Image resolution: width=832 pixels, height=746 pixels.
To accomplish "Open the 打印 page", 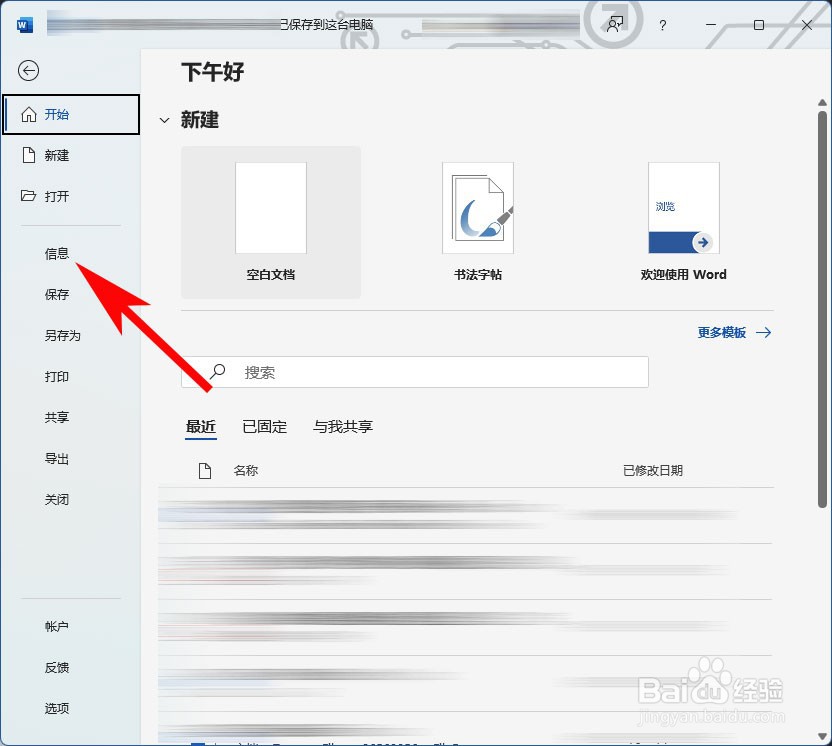I will coord(57,377).
